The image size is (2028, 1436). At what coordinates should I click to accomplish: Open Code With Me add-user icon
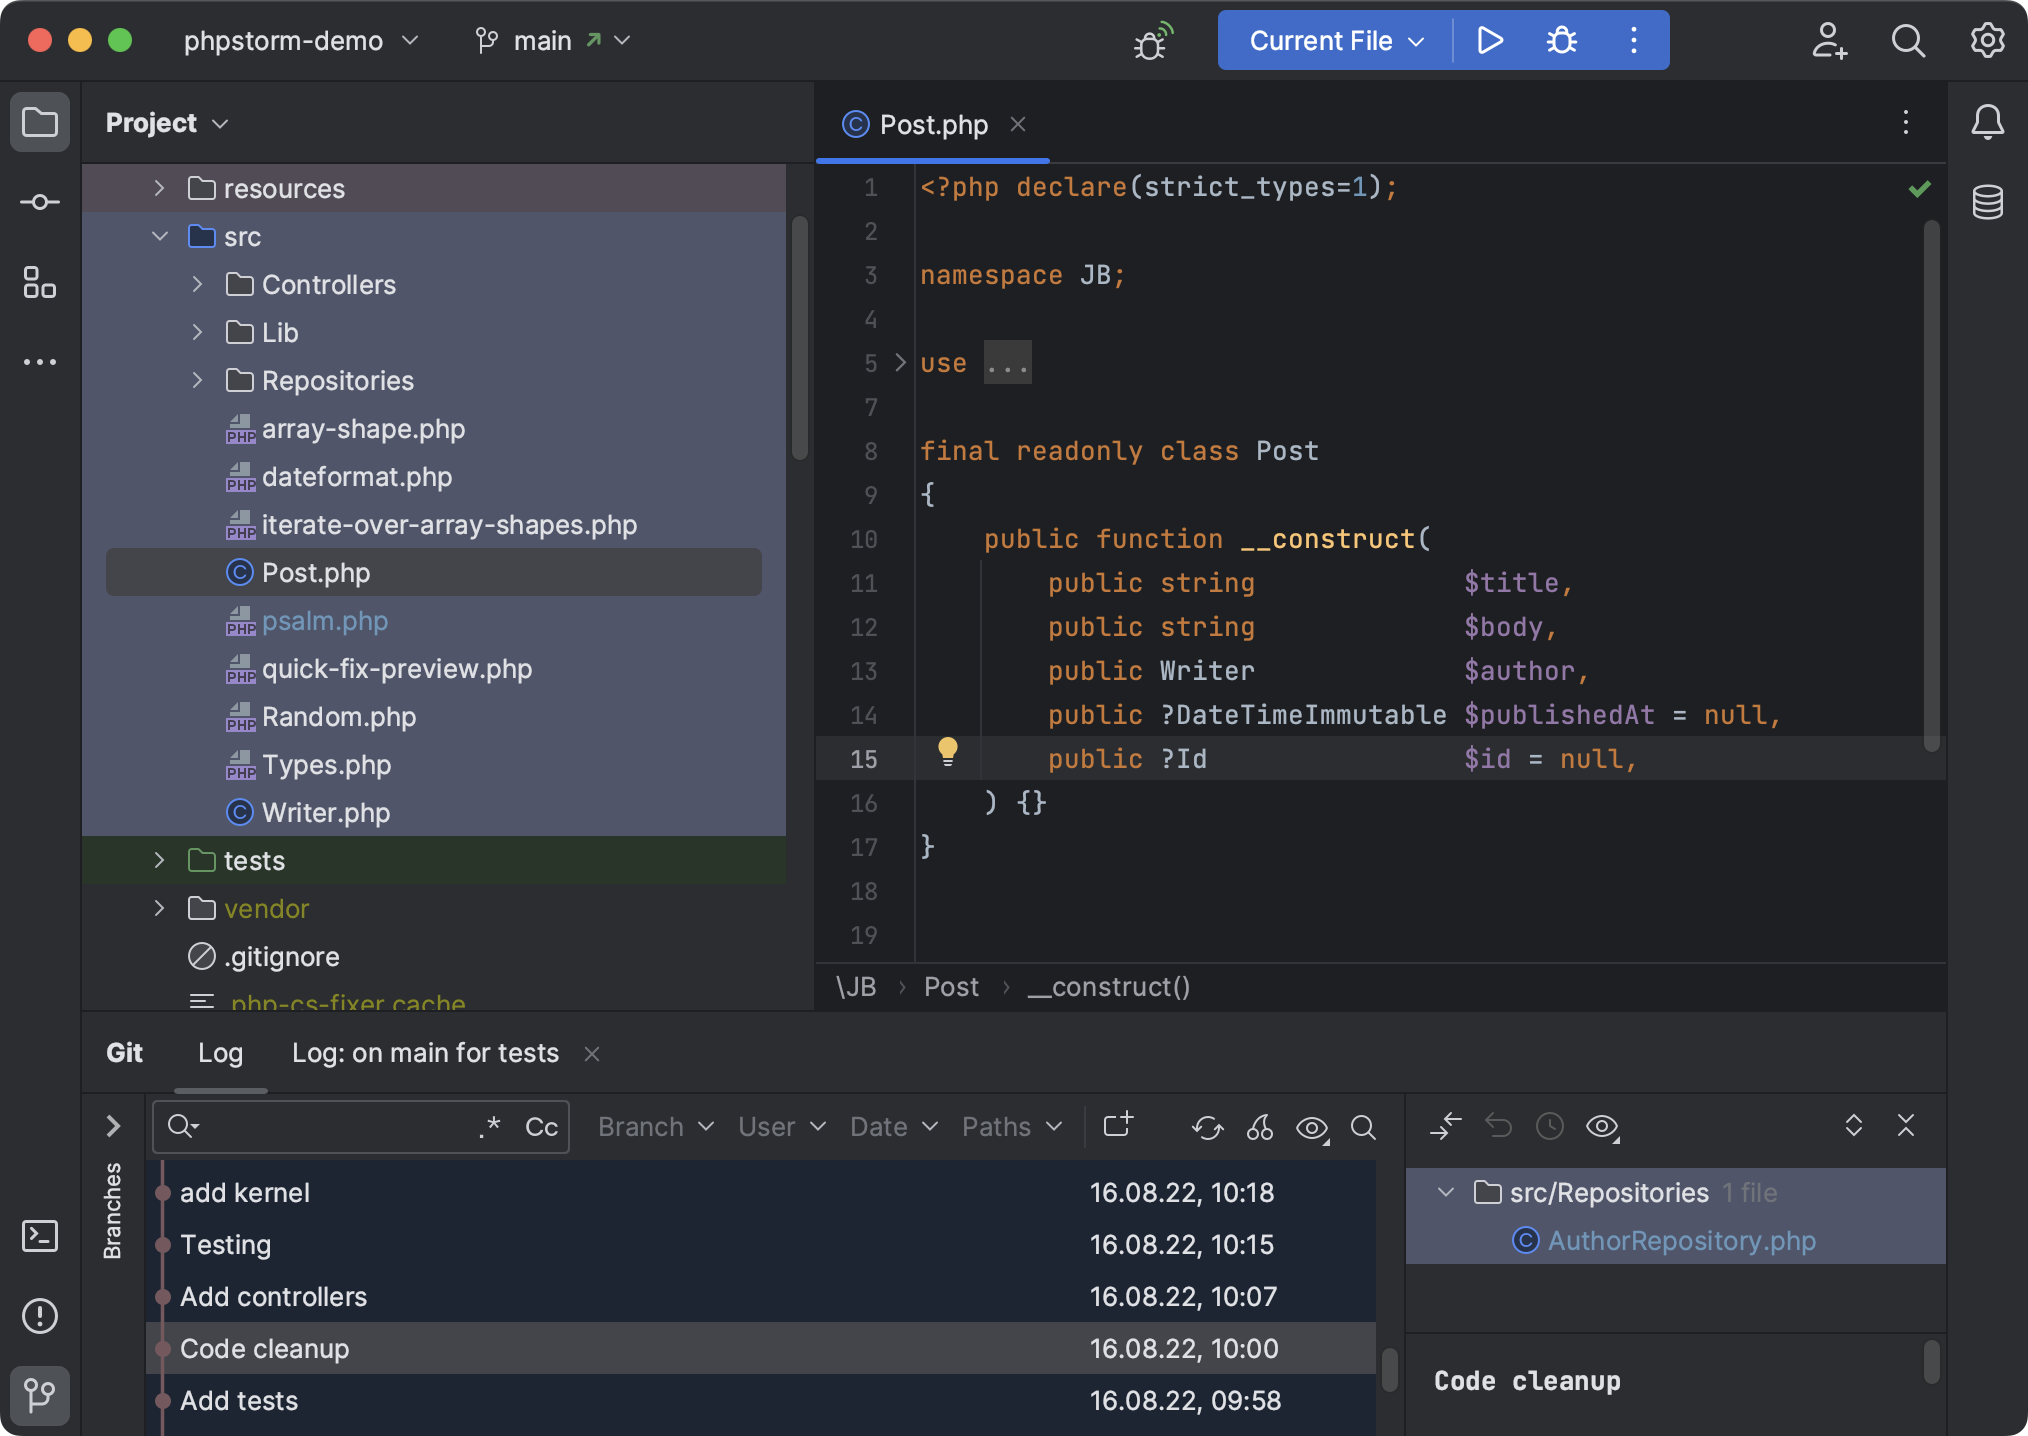(1828, 40)
